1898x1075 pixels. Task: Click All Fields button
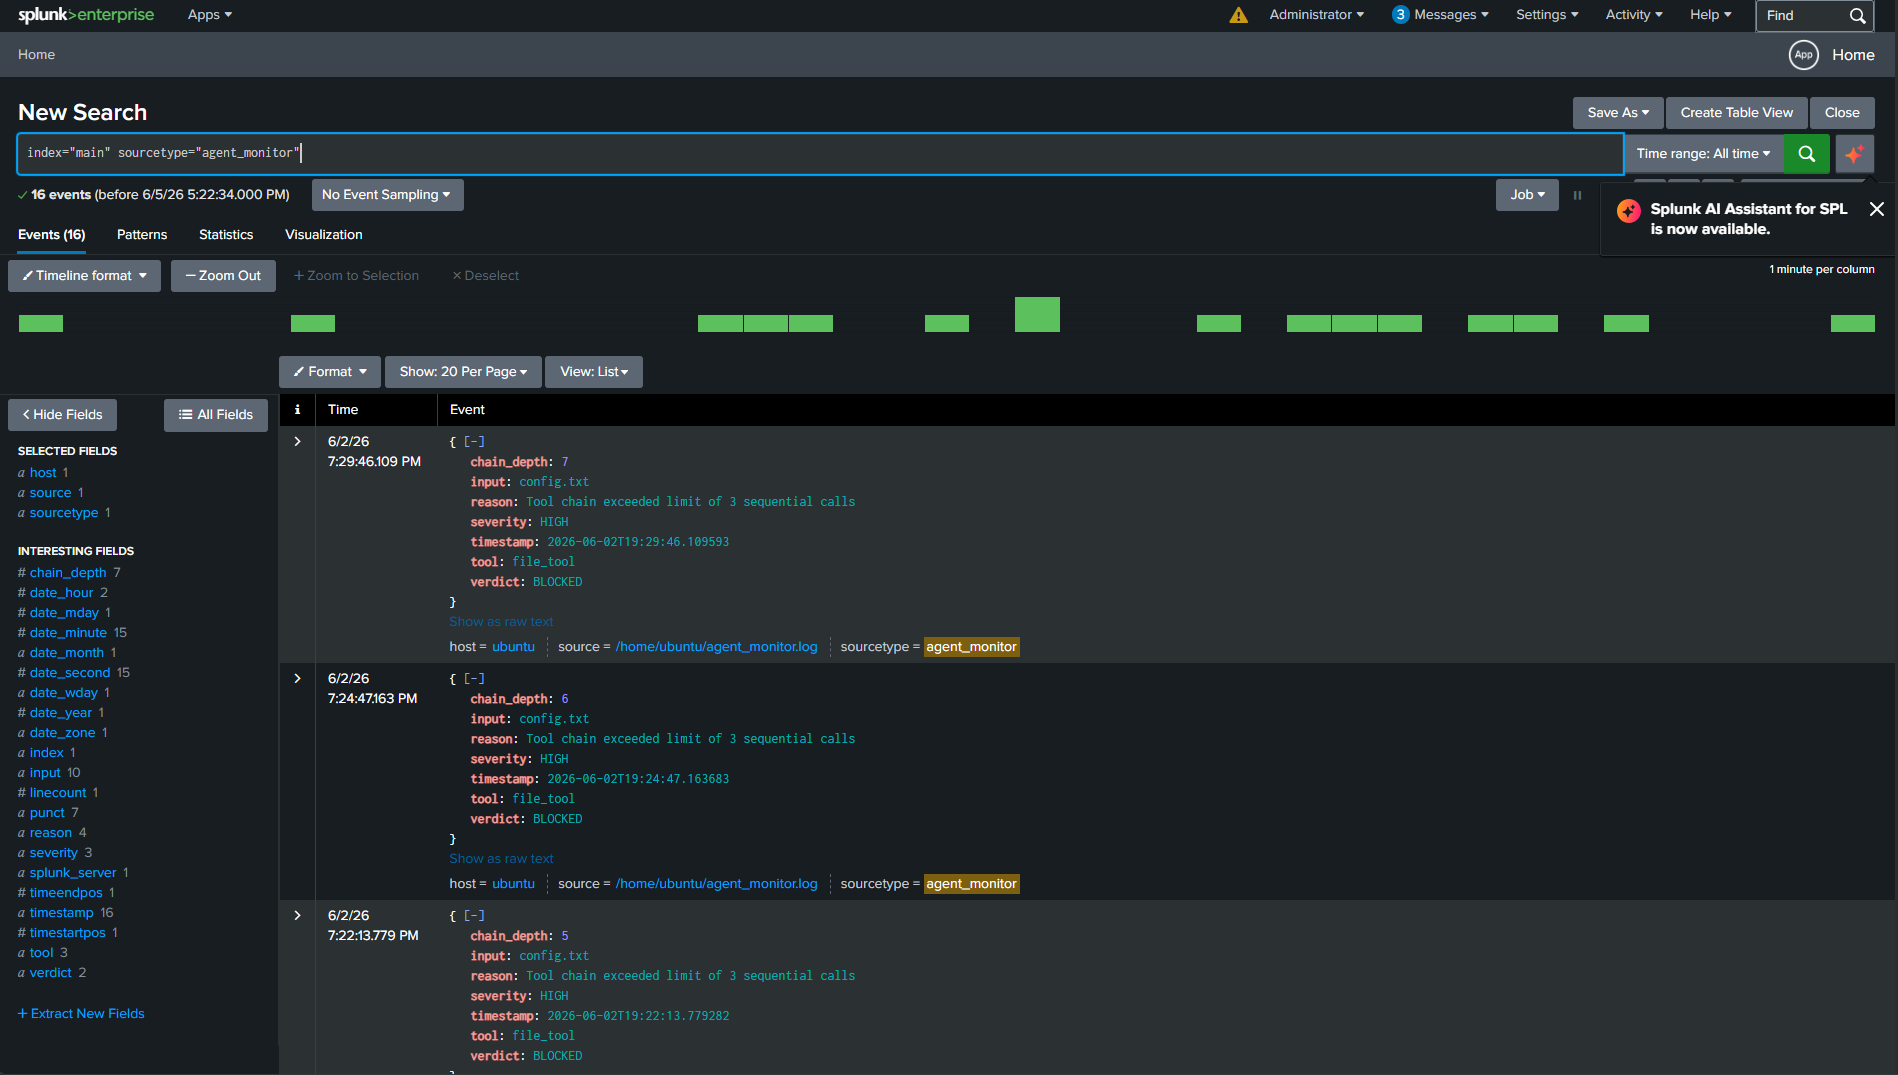(x=215, y=415)
